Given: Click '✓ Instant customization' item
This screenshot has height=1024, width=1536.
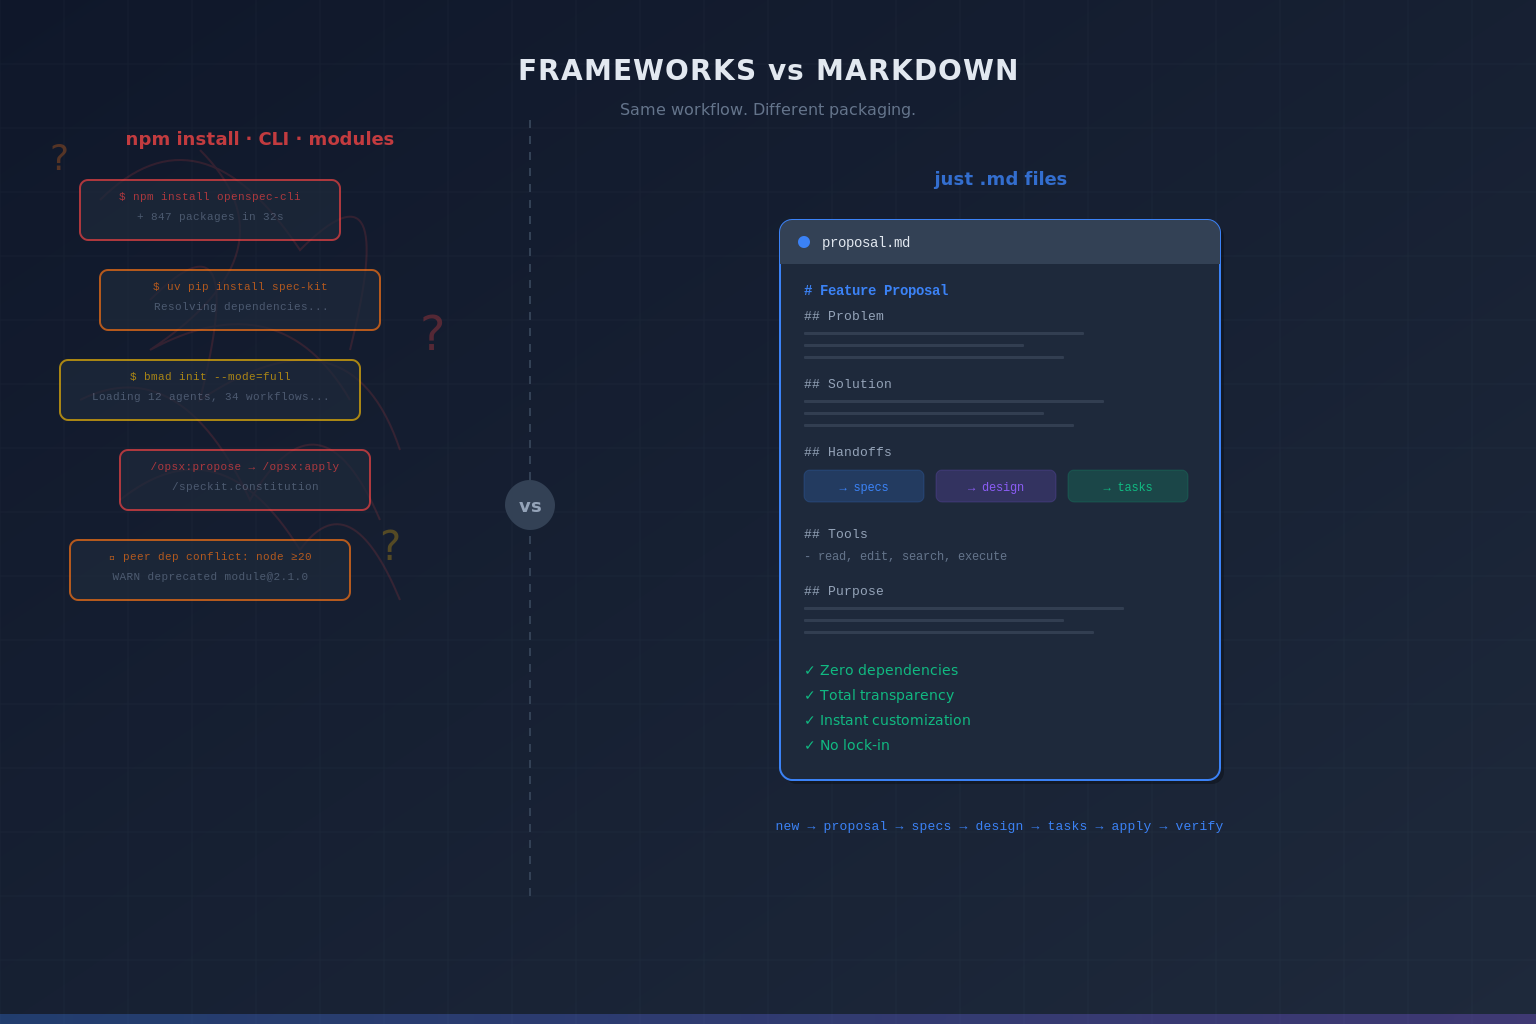Looking at the screenshot, I should pyautogui.click(x=887, y=720).
